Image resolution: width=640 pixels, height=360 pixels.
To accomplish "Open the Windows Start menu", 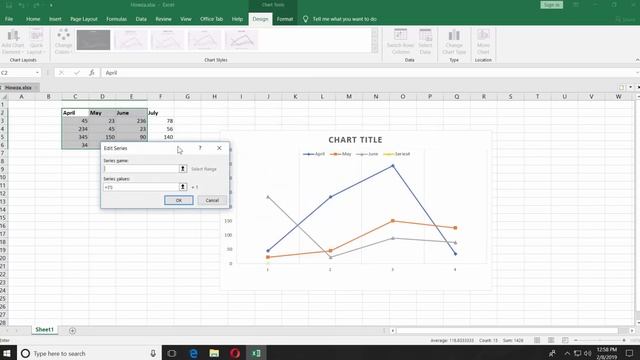I will coord(7,353).
